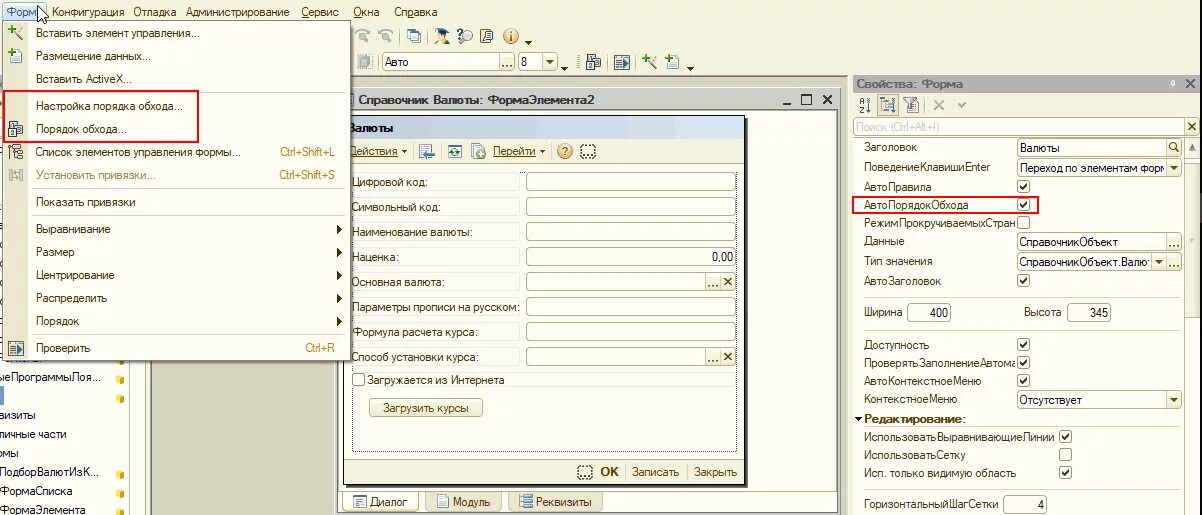
Task: Click the properties search field
Action: pos(1017,127)
